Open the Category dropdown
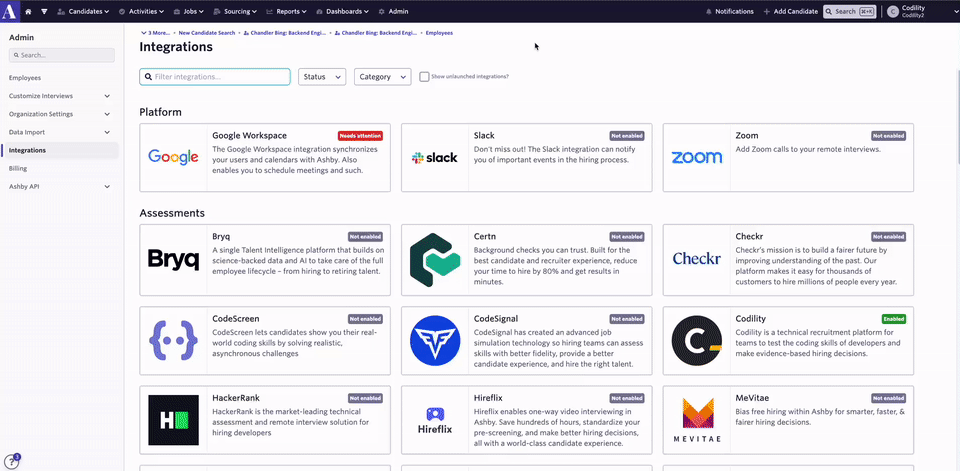Image resolution: width=960 pixels, height=471 pixels. [x=383, y=77]
